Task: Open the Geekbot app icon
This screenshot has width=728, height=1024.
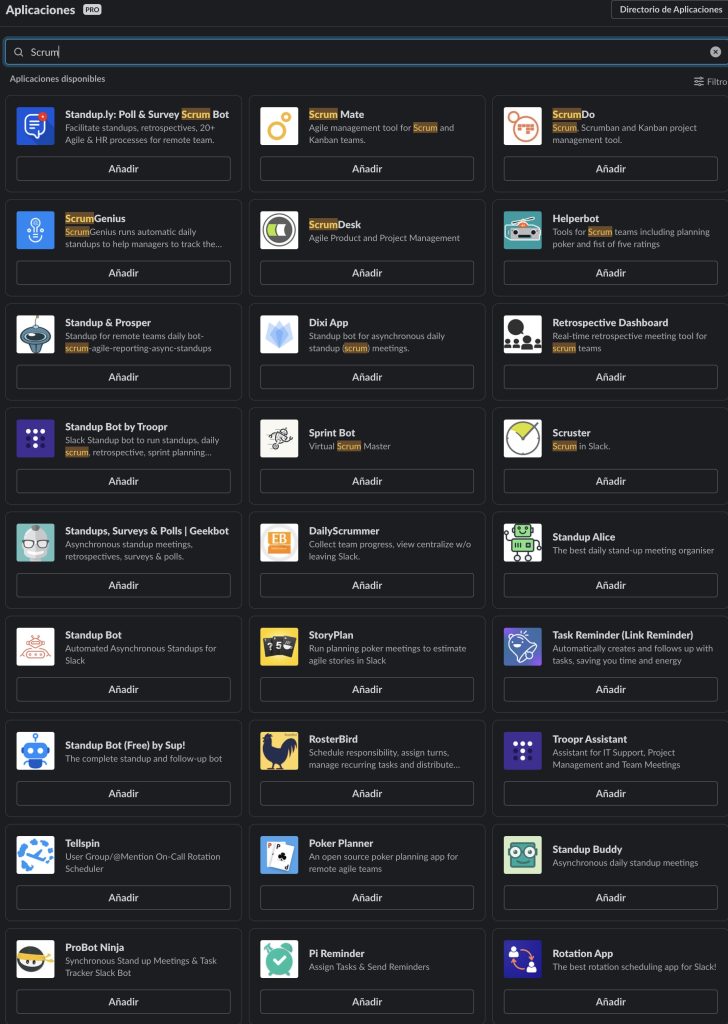Action: [35, 543]
